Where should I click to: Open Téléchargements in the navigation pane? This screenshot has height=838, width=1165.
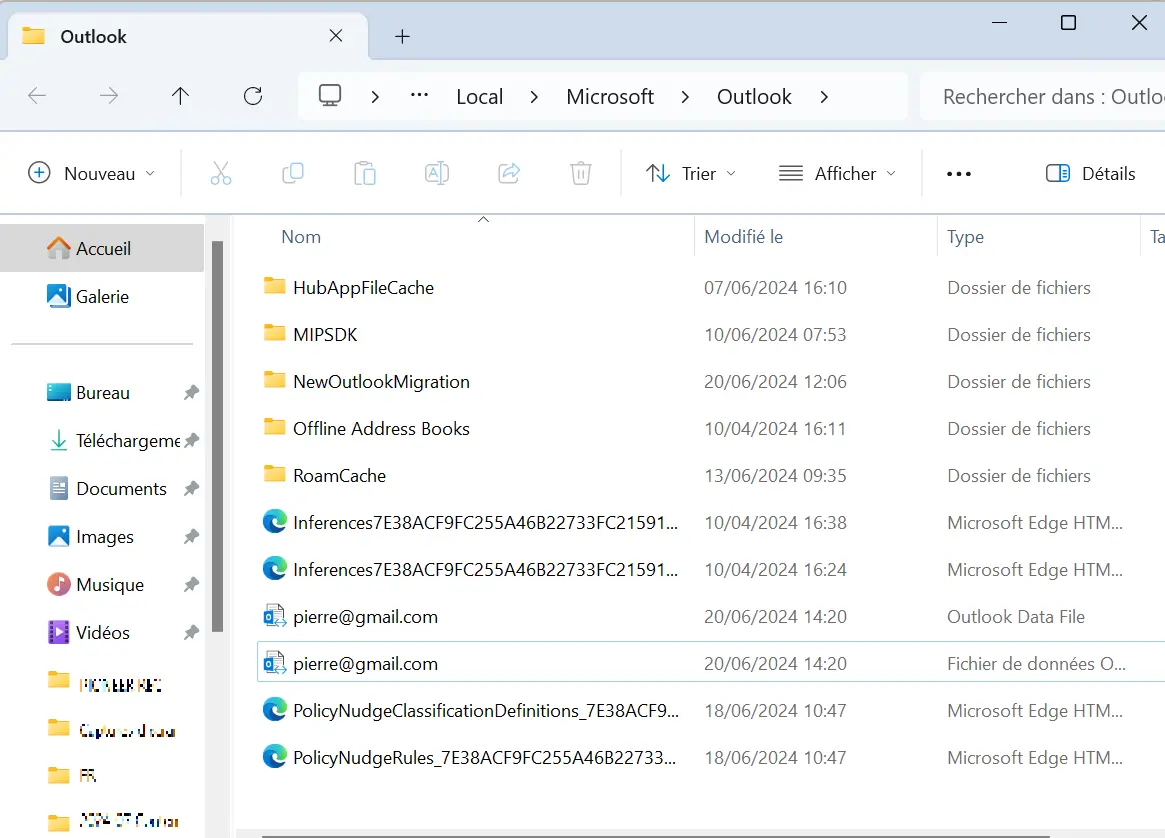coord(102,441)
